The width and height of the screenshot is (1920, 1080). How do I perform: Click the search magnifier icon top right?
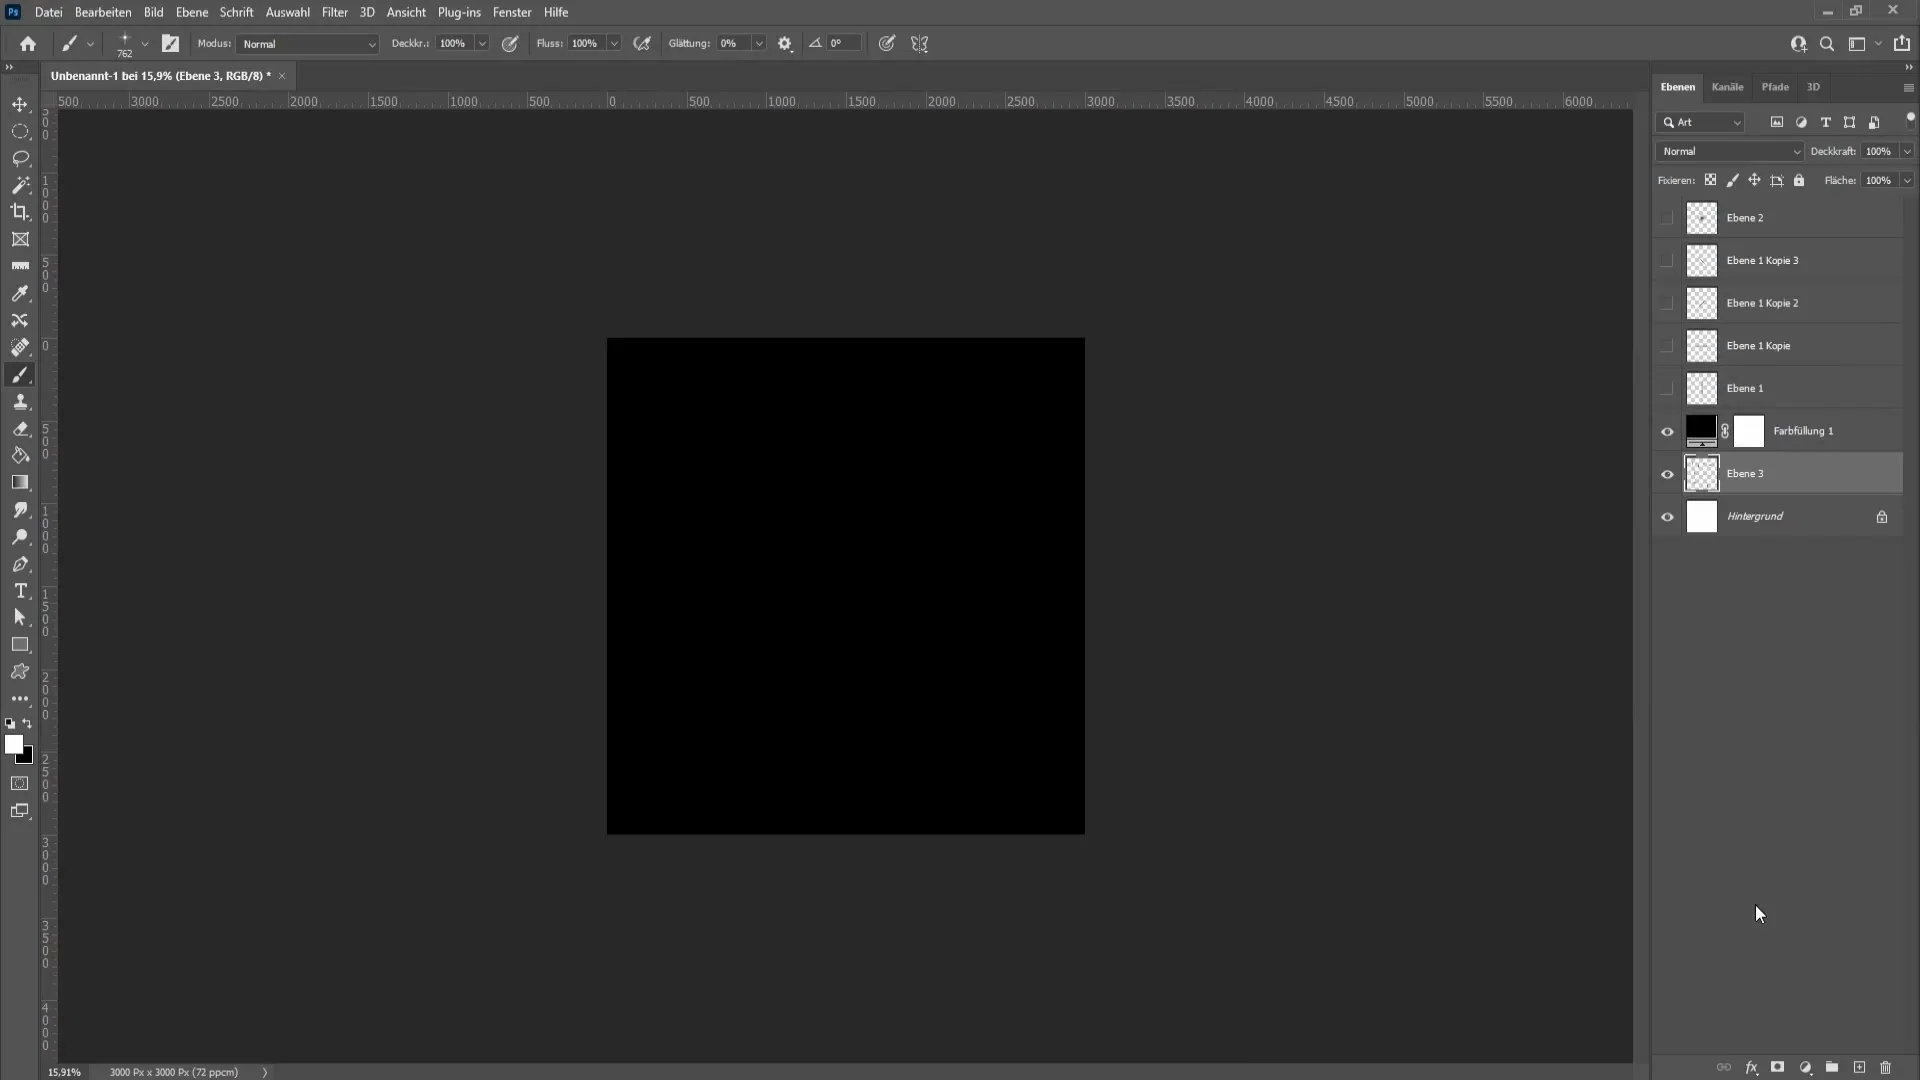point(1827,44)
